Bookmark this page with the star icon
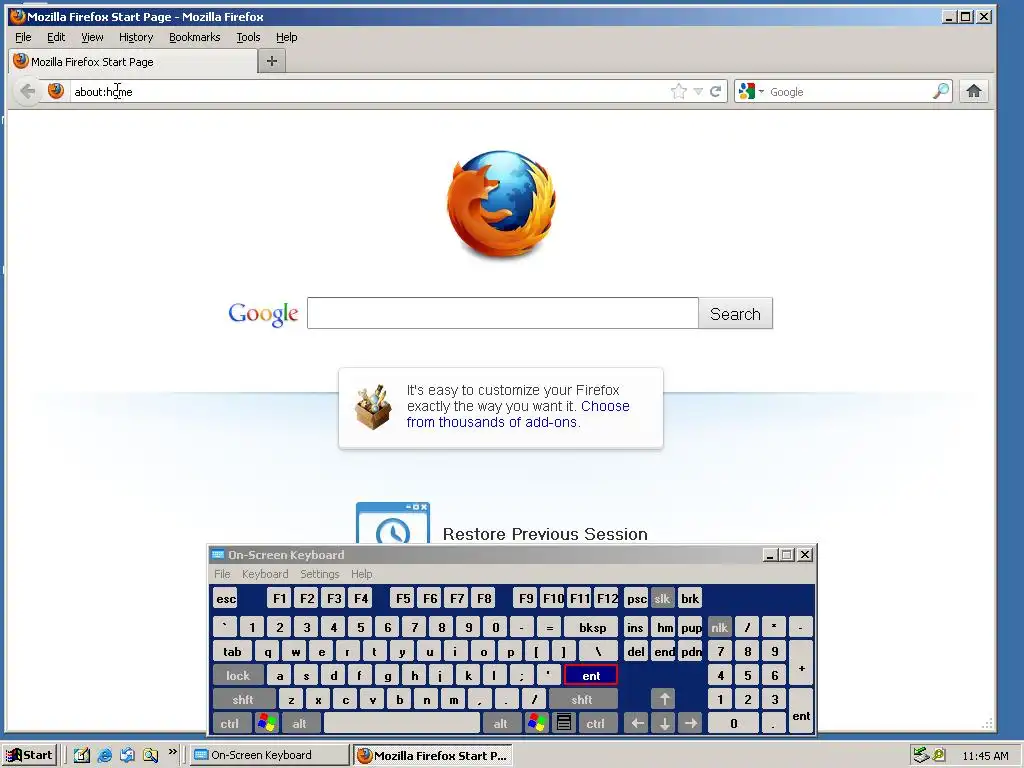This screenshot has height=768, width=1024. click(x=679, y=91)
